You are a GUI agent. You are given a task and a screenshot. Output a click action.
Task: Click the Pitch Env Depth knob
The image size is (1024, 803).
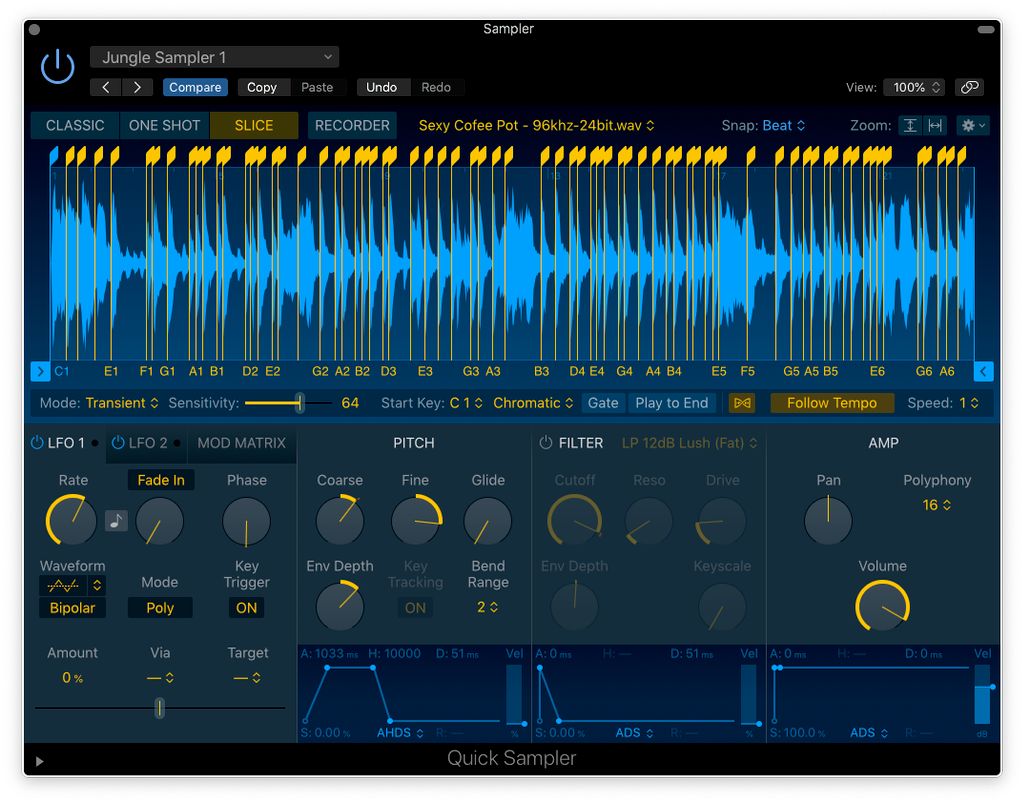coord(340,606)
